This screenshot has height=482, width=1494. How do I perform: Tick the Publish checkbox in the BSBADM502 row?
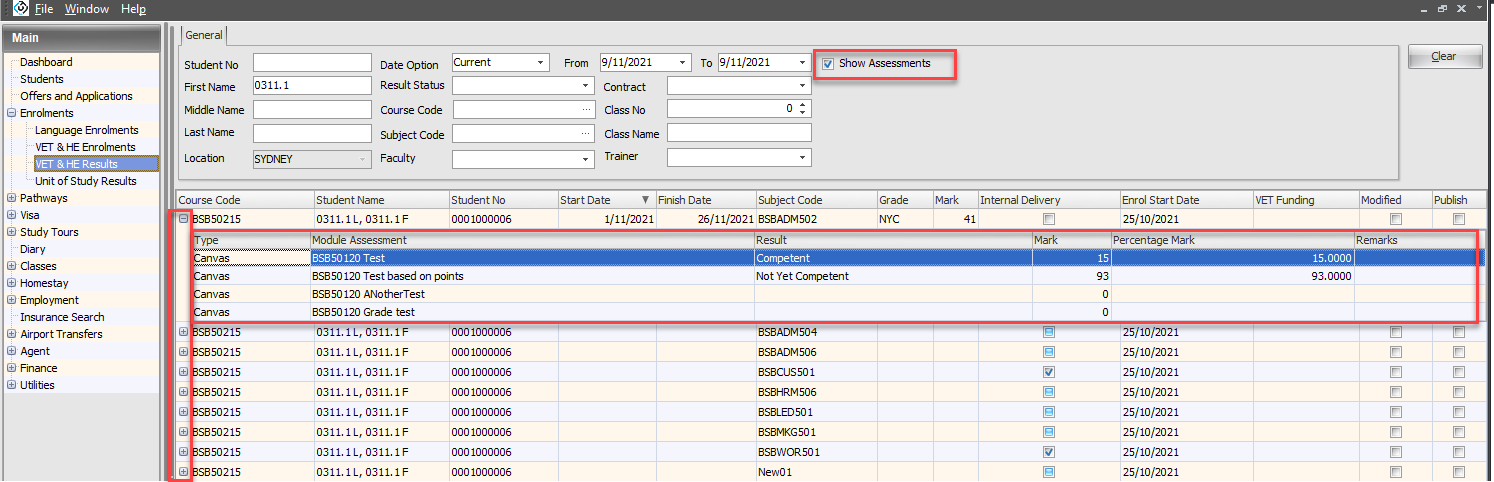tap(1459, 219)
